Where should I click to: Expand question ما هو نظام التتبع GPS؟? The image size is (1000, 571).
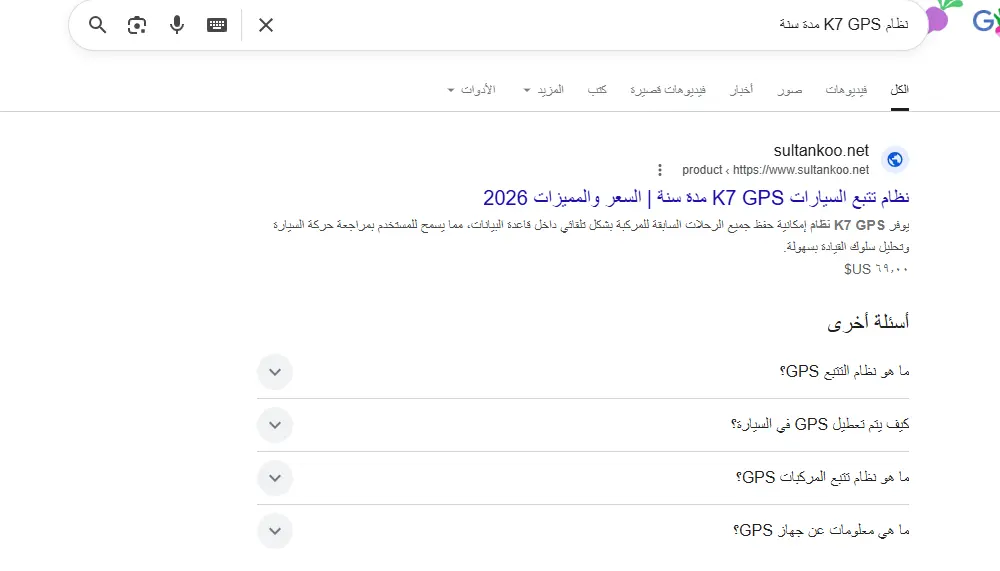pyautogui.click(x=583, y=371)
